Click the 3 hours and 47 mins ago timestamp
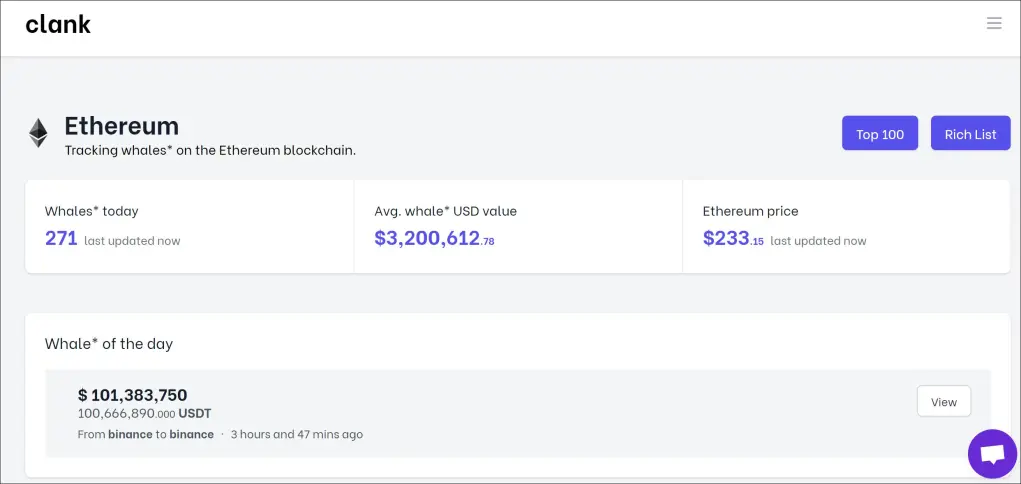Image resolution: width=1021 pixels, height=484 pixels. pos(297,434)
